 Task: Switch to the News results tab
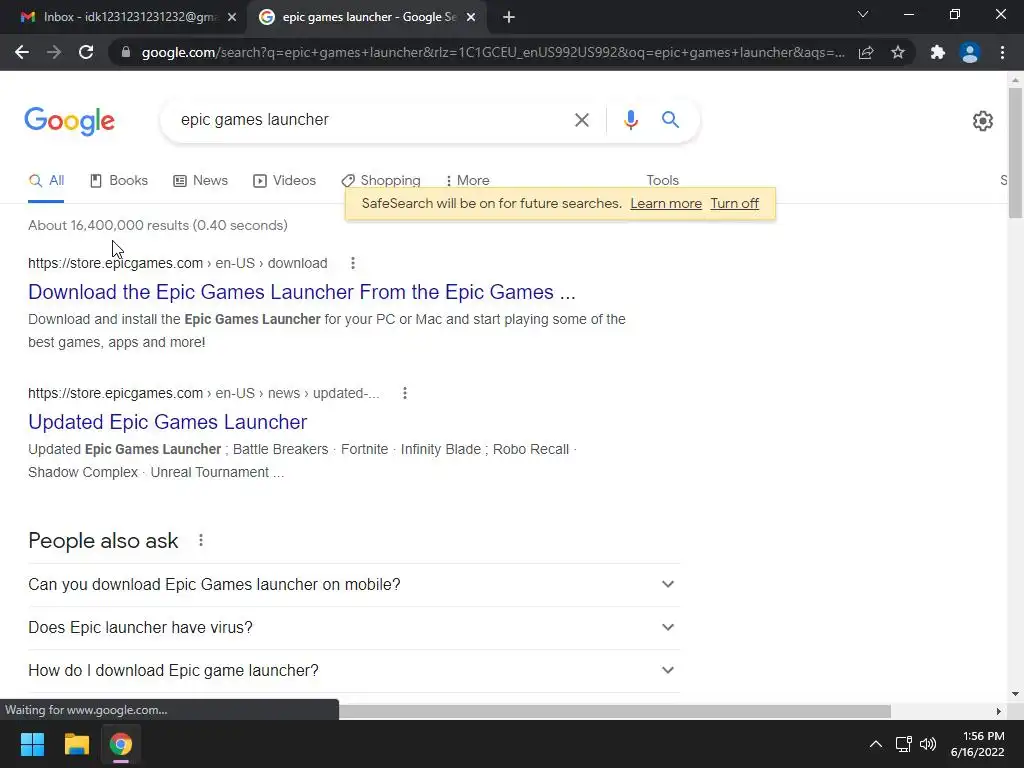[200, 181]
